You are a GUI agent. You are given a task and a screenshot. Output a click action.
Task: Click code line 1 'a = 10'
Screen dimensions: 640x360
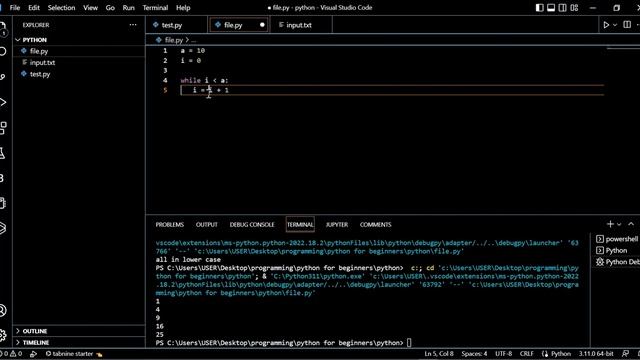click(193, 51)
